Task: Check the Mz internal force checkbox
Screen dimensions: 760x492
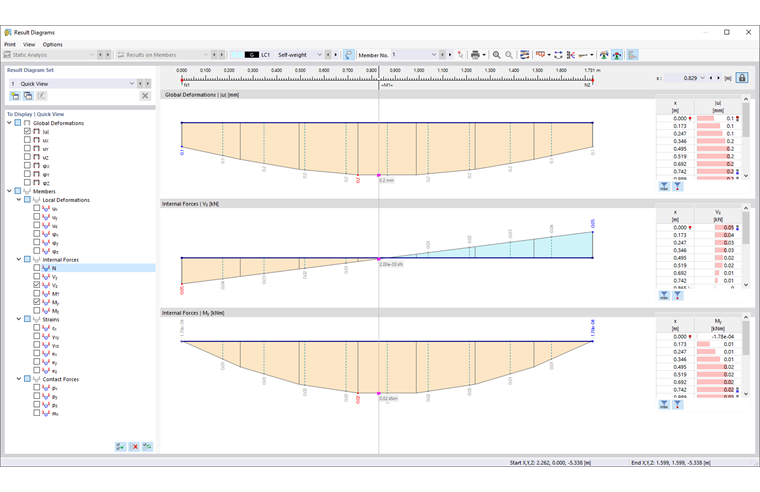Action: pos(37,310)
